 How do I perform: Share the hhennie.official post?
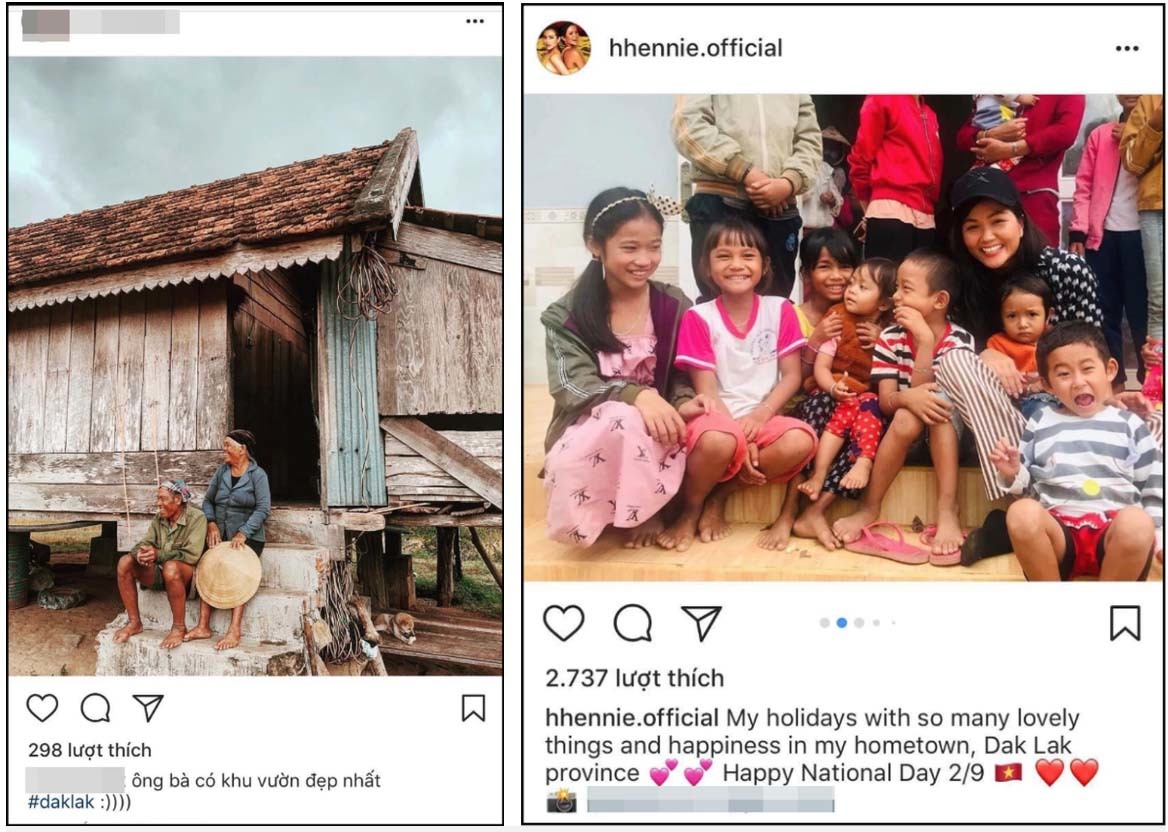701,623
